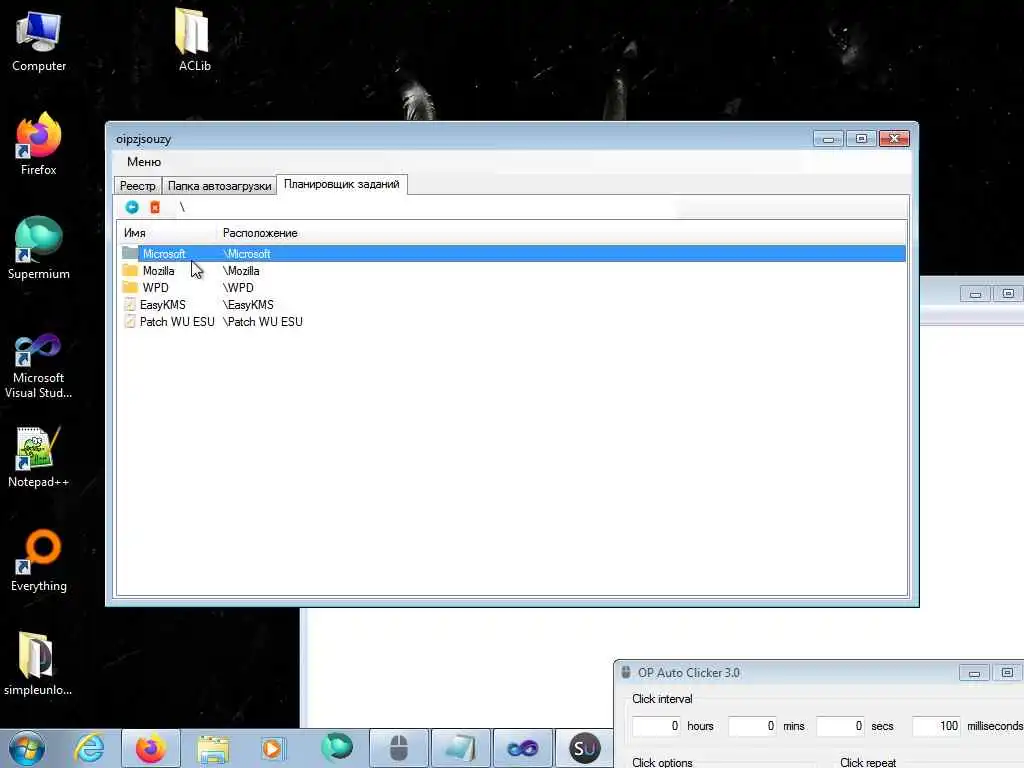Click the \Mozilla location text
Screen dimensions: 1024x768
coord(241,270)
